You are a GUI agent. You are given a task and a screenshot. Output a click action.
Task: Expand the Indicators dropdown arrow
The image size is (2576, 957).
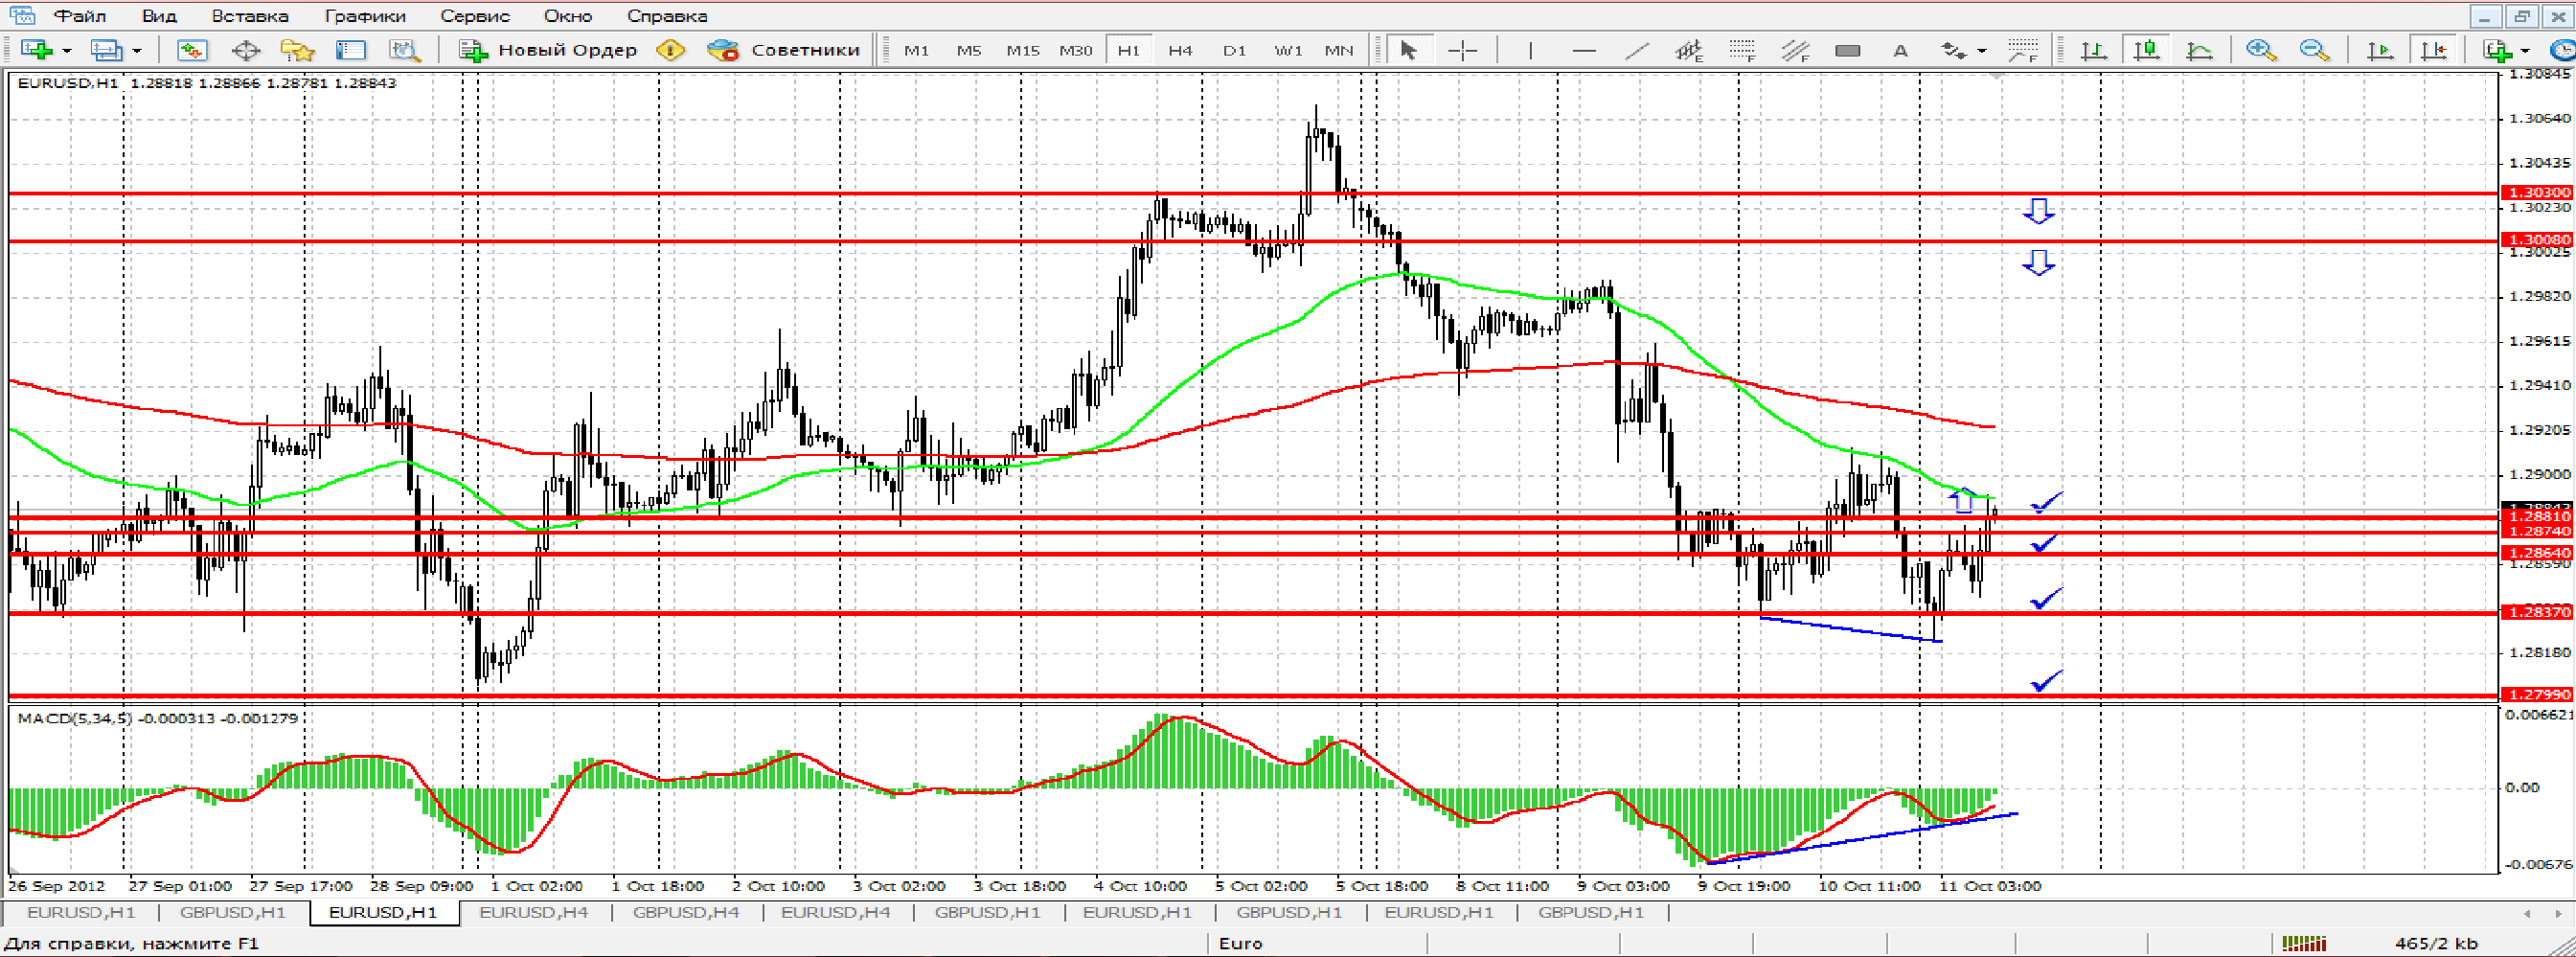pos(2525,50)
